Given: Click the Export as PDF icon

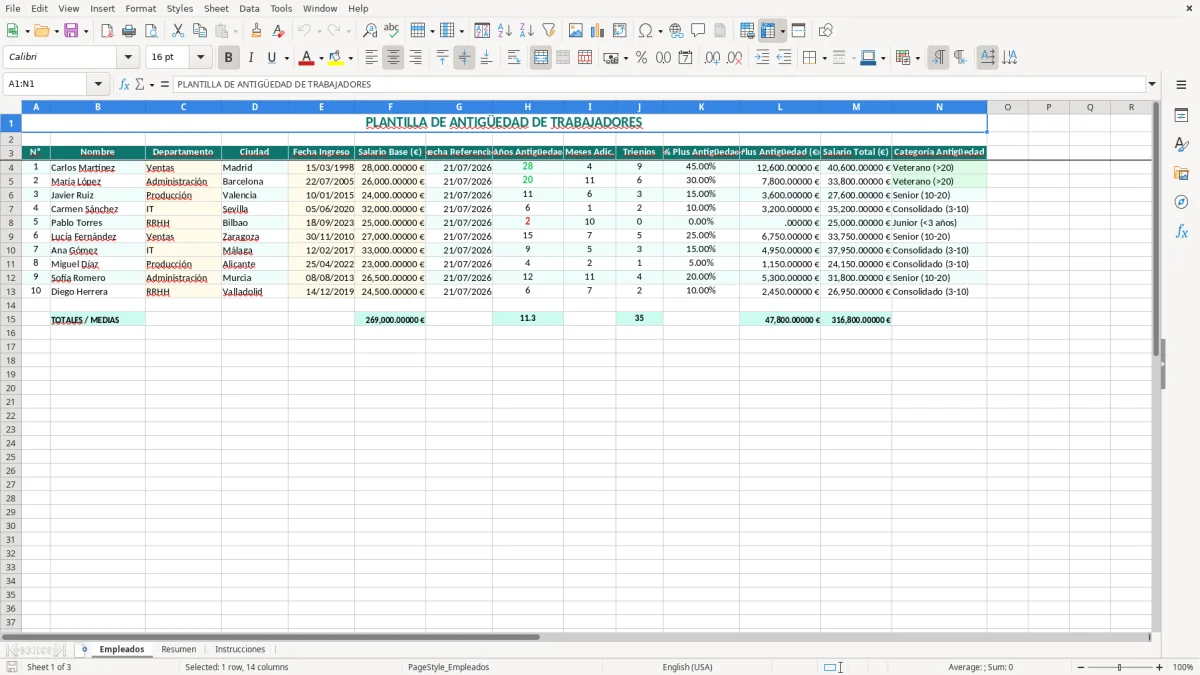Looking at the screenshot, I should coord(107,31).
